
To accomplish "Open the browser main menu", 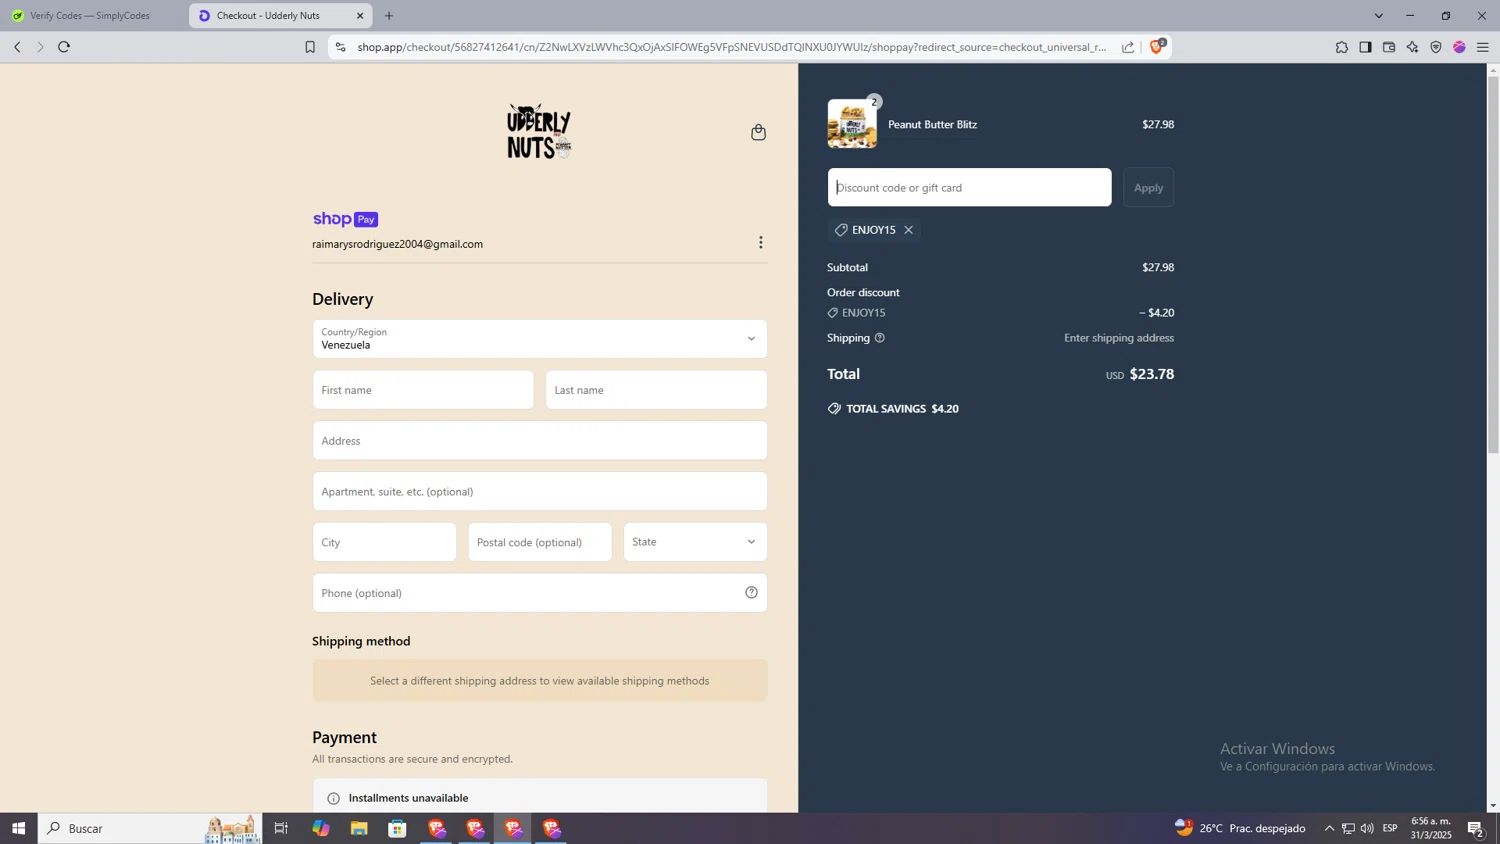I will click(x=1483, y=47).
